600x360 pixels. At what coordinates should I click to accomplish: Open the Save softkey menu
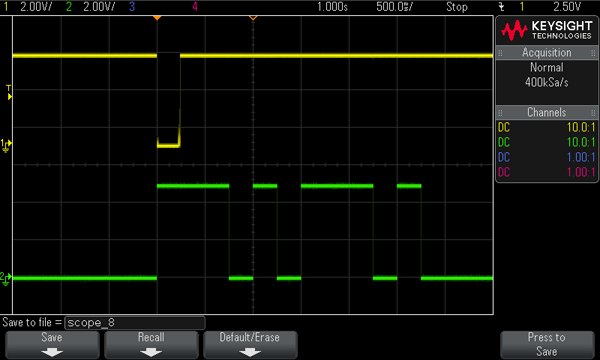[x=52, y=345]
